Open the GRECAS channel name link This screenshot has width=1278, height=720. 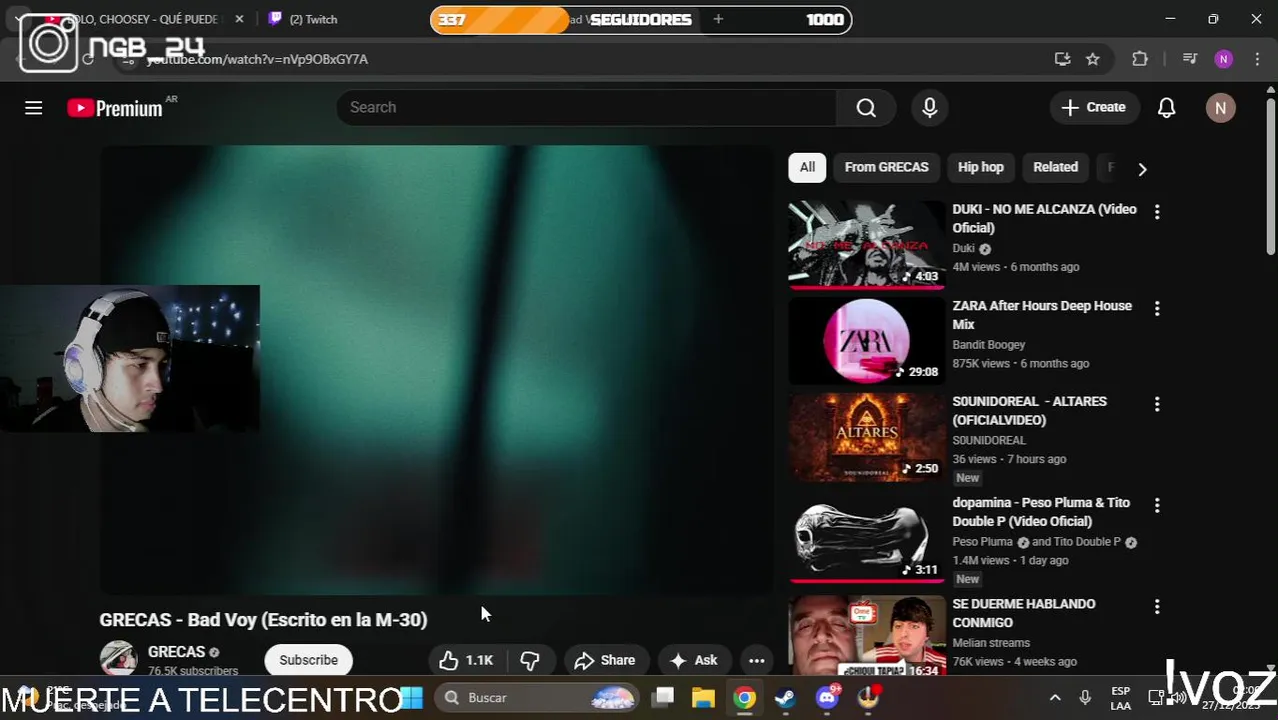pos(176,652)
